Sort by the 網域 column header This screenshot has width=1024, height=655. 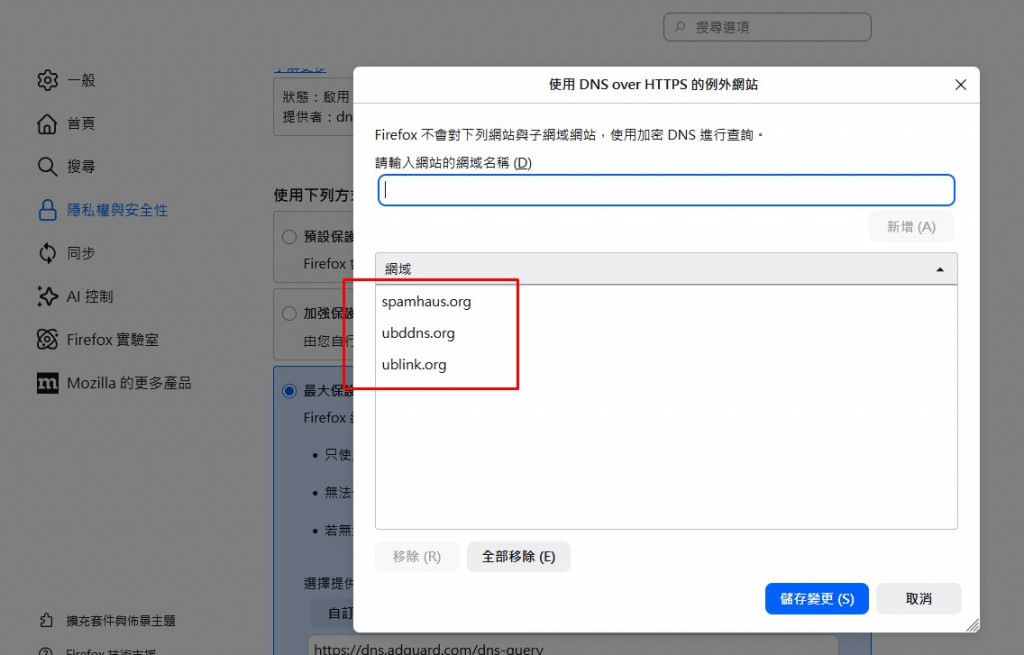(x=666, y=268)
